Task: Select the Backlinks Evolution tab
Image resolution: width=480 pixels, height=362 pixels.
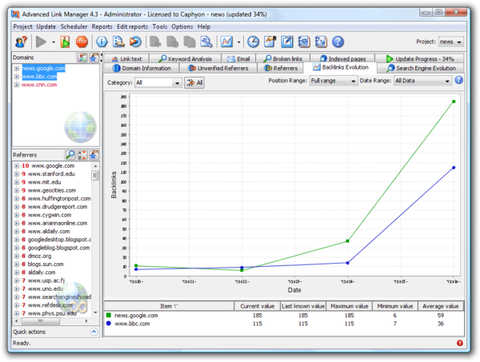Action: pos(341,67)
